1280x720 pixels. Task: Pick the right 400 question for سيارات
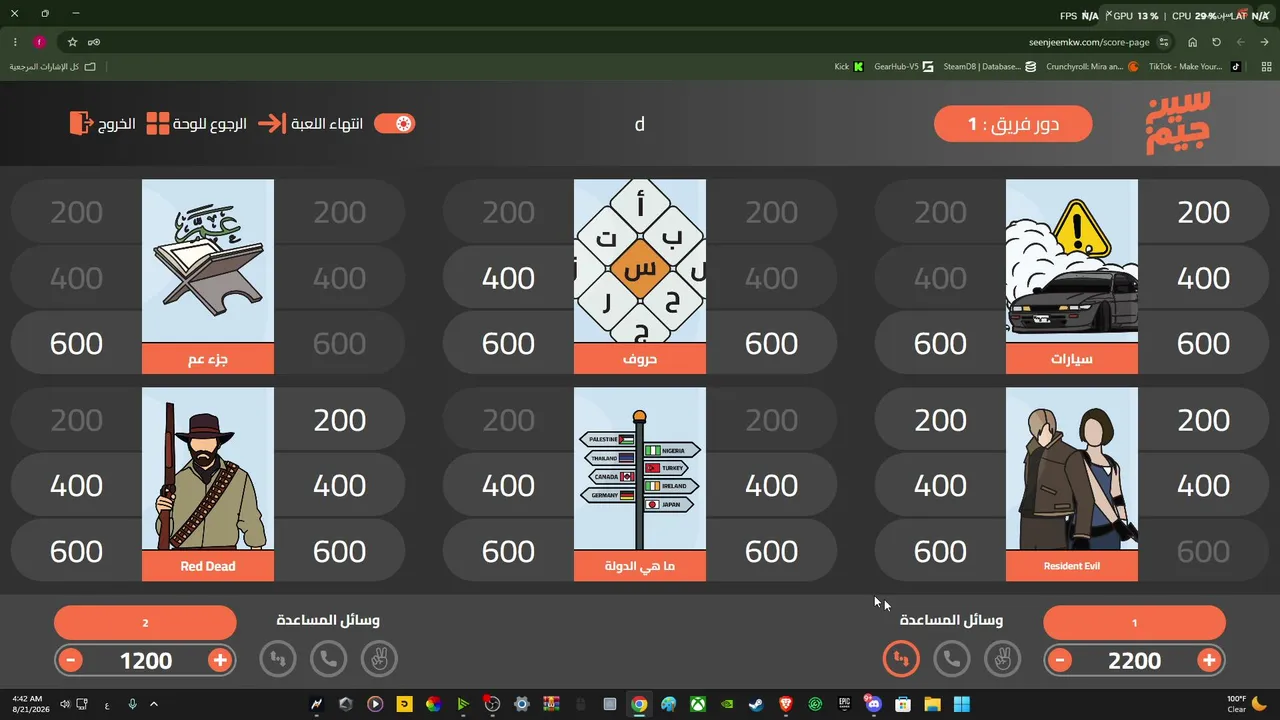tap(1203, 278)
